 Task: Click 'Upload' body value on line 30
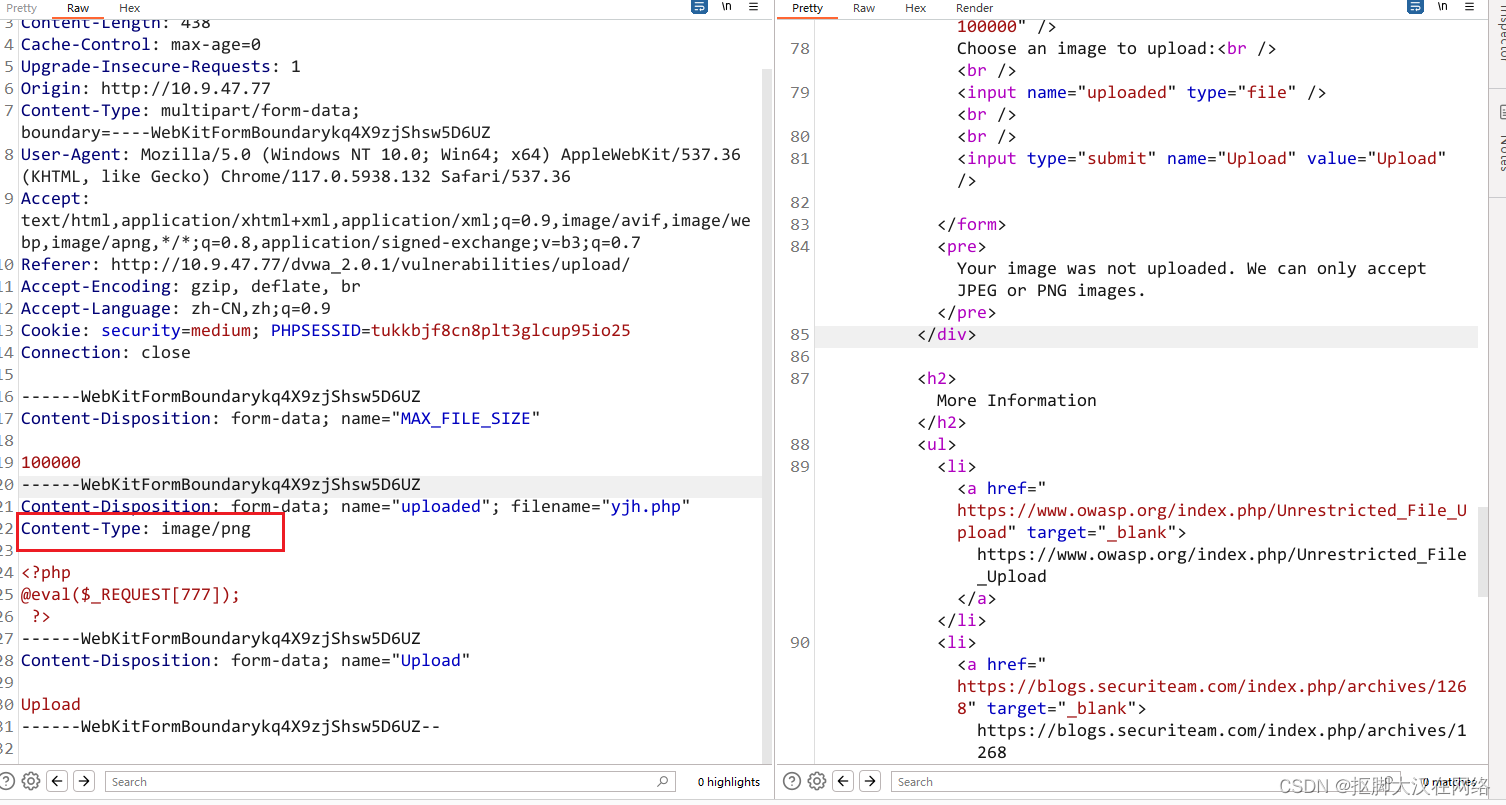point(51,704)
